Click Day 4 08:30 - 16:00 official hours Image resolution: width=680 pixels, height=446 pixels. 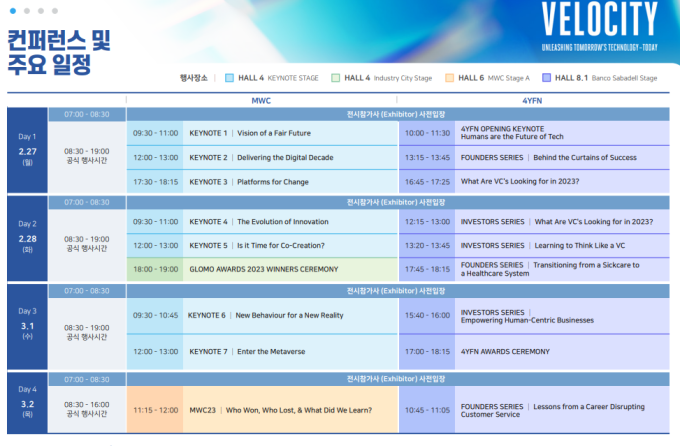click(x=87, y=409)
